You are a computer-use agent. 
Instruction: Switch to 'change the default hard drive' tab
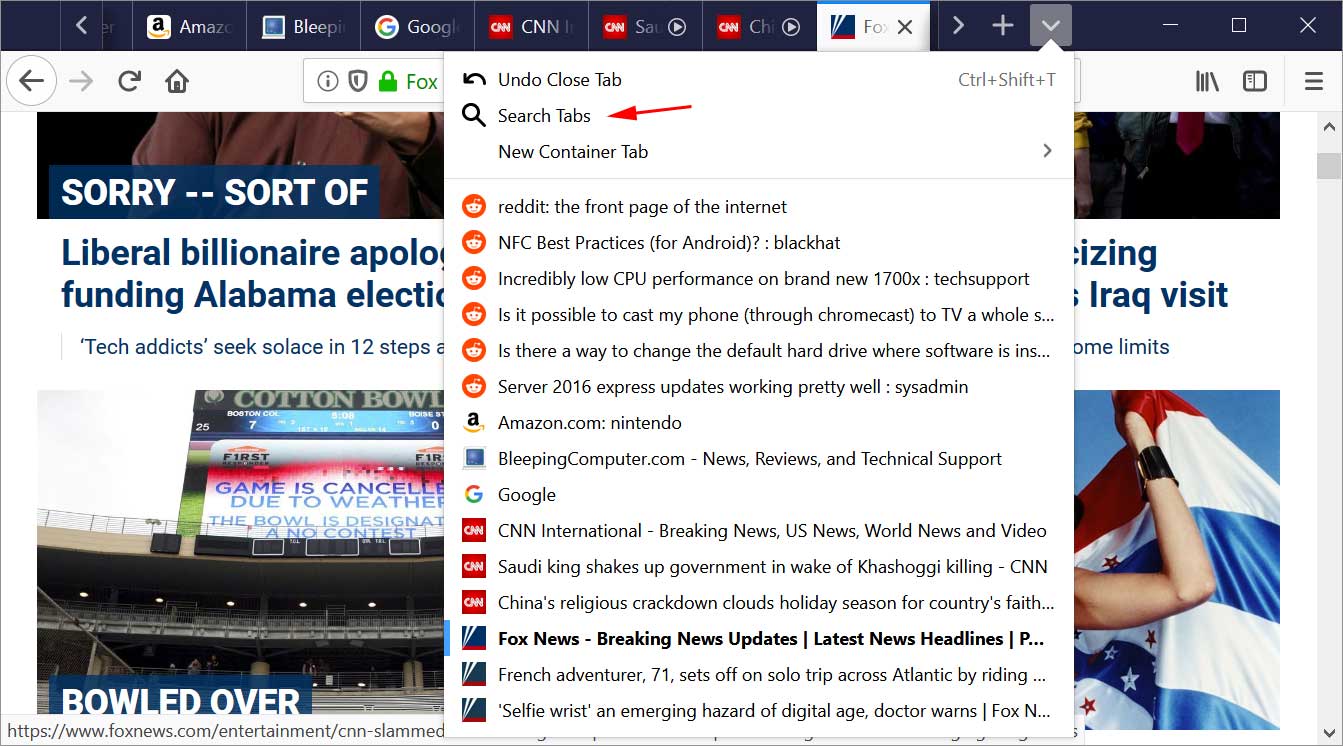coord(759,351)
